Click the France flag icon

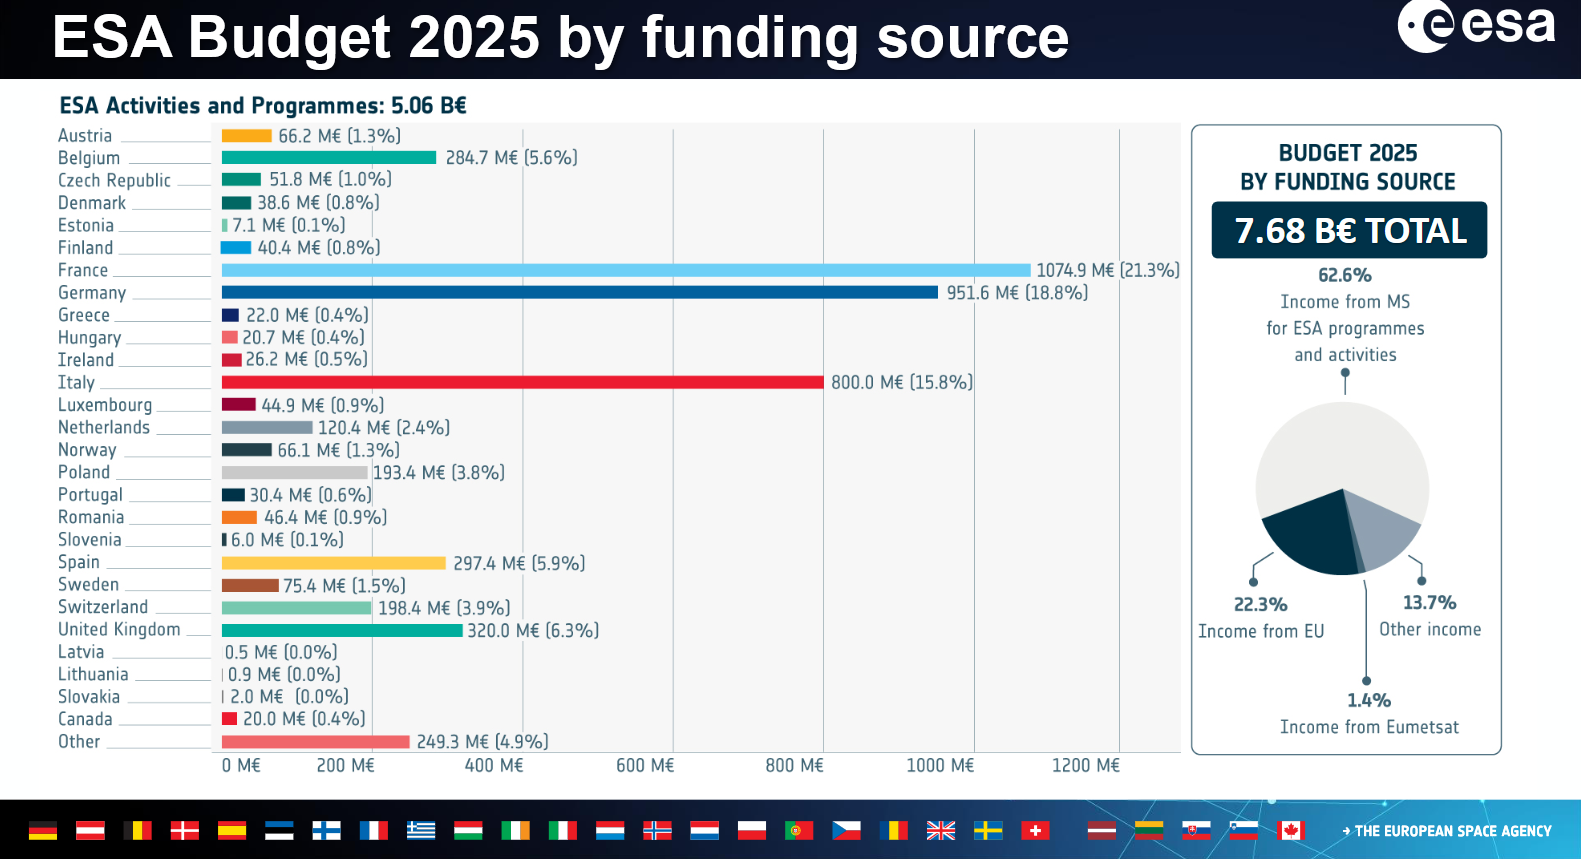coord(373,830)
